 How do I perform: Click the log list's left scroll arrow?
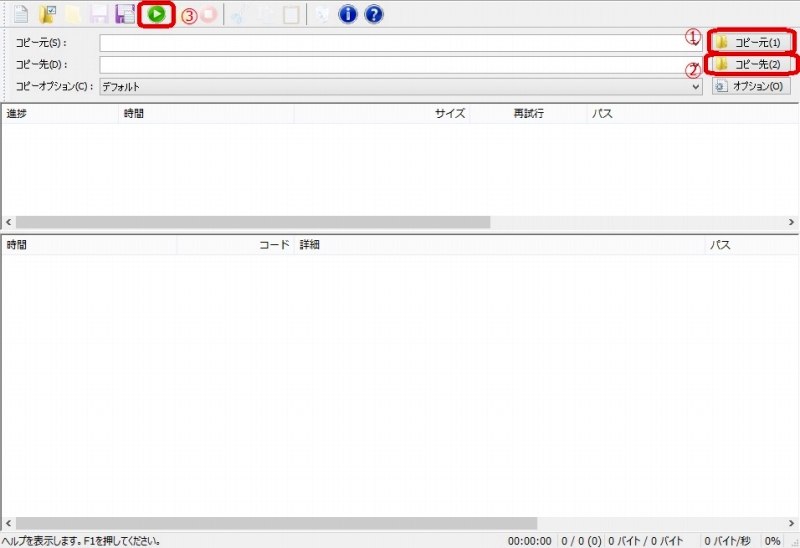pyautogui.click(x=8, y=523)
